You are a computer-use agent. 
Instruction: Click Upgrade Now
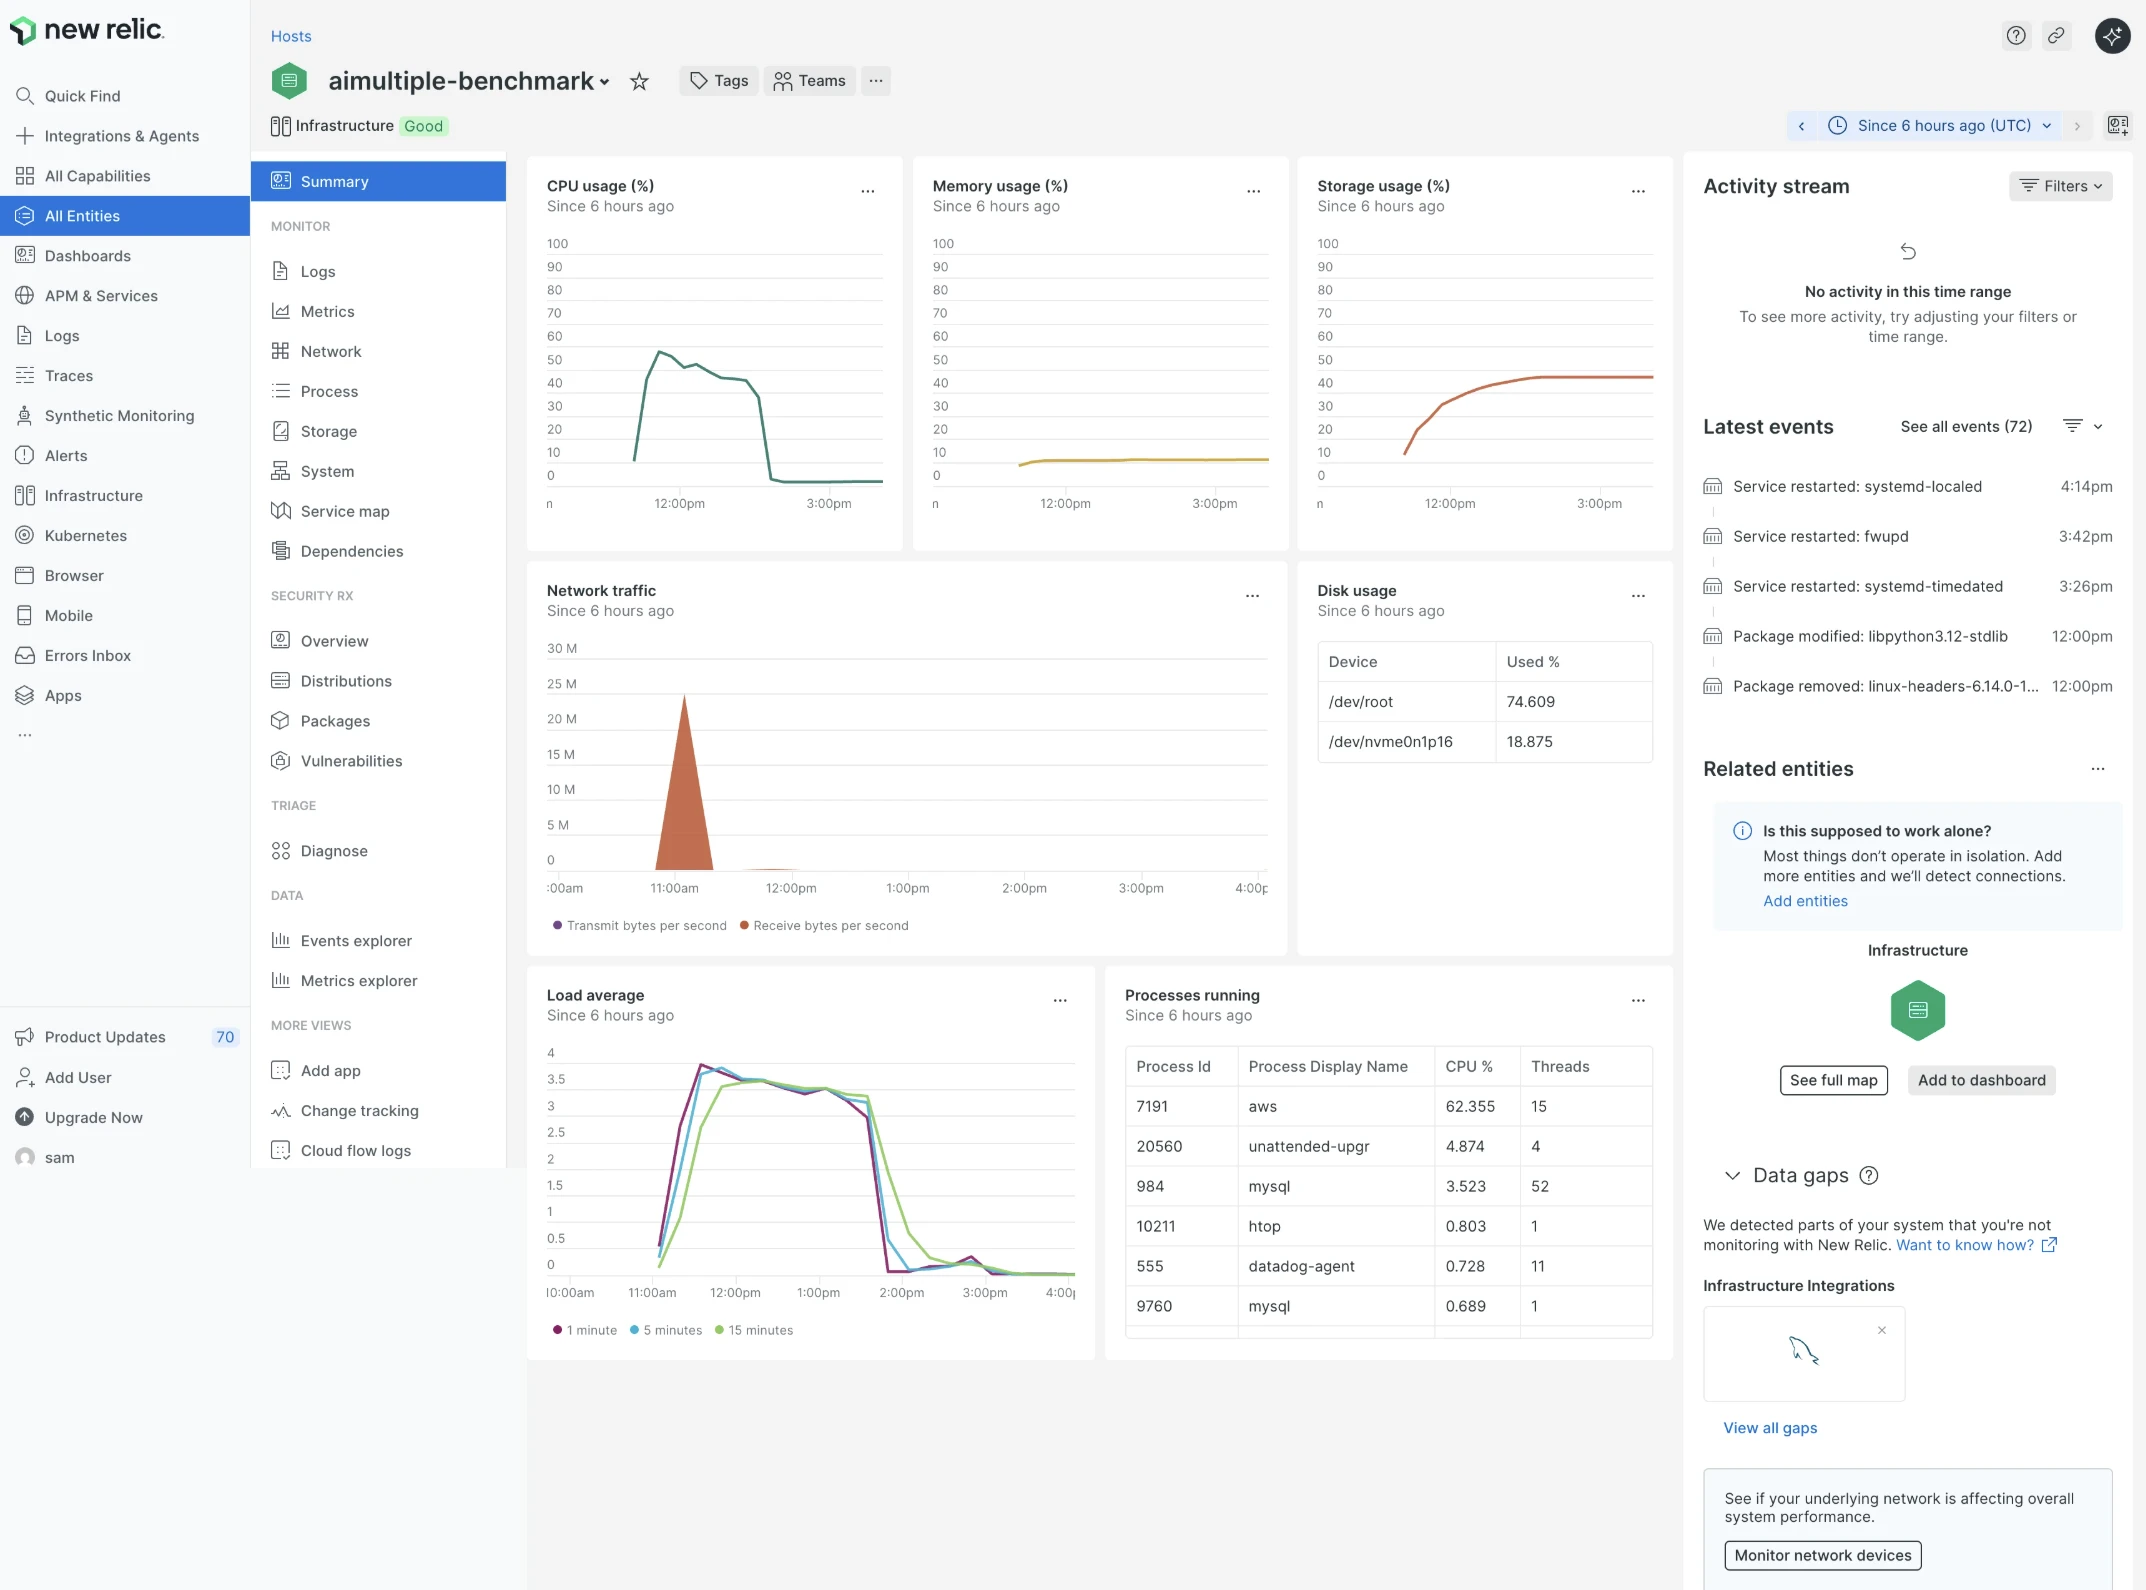[125, 1117]
